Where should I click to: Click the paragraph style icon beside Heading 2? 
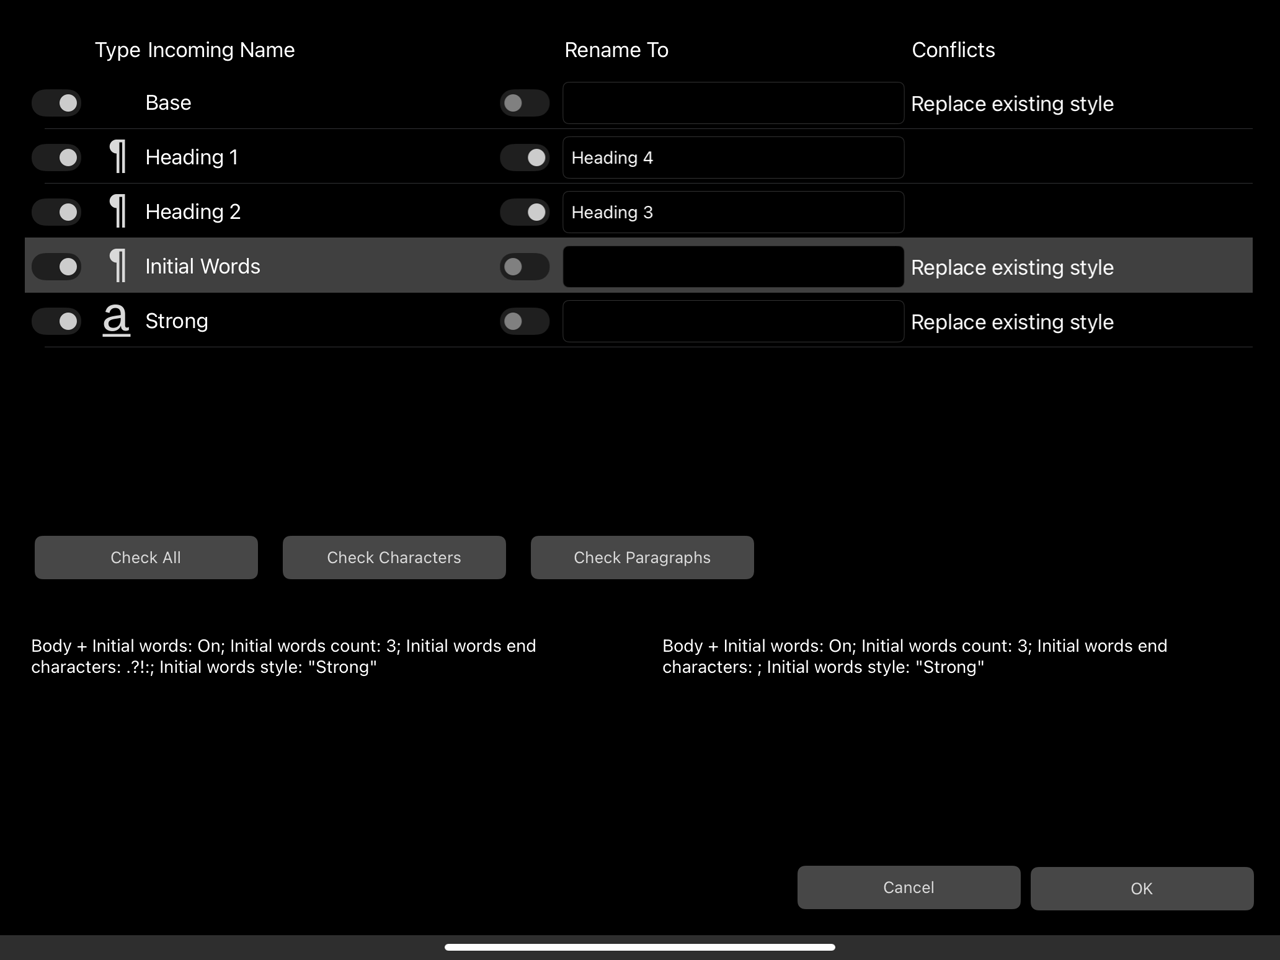[x=116, y=211]
